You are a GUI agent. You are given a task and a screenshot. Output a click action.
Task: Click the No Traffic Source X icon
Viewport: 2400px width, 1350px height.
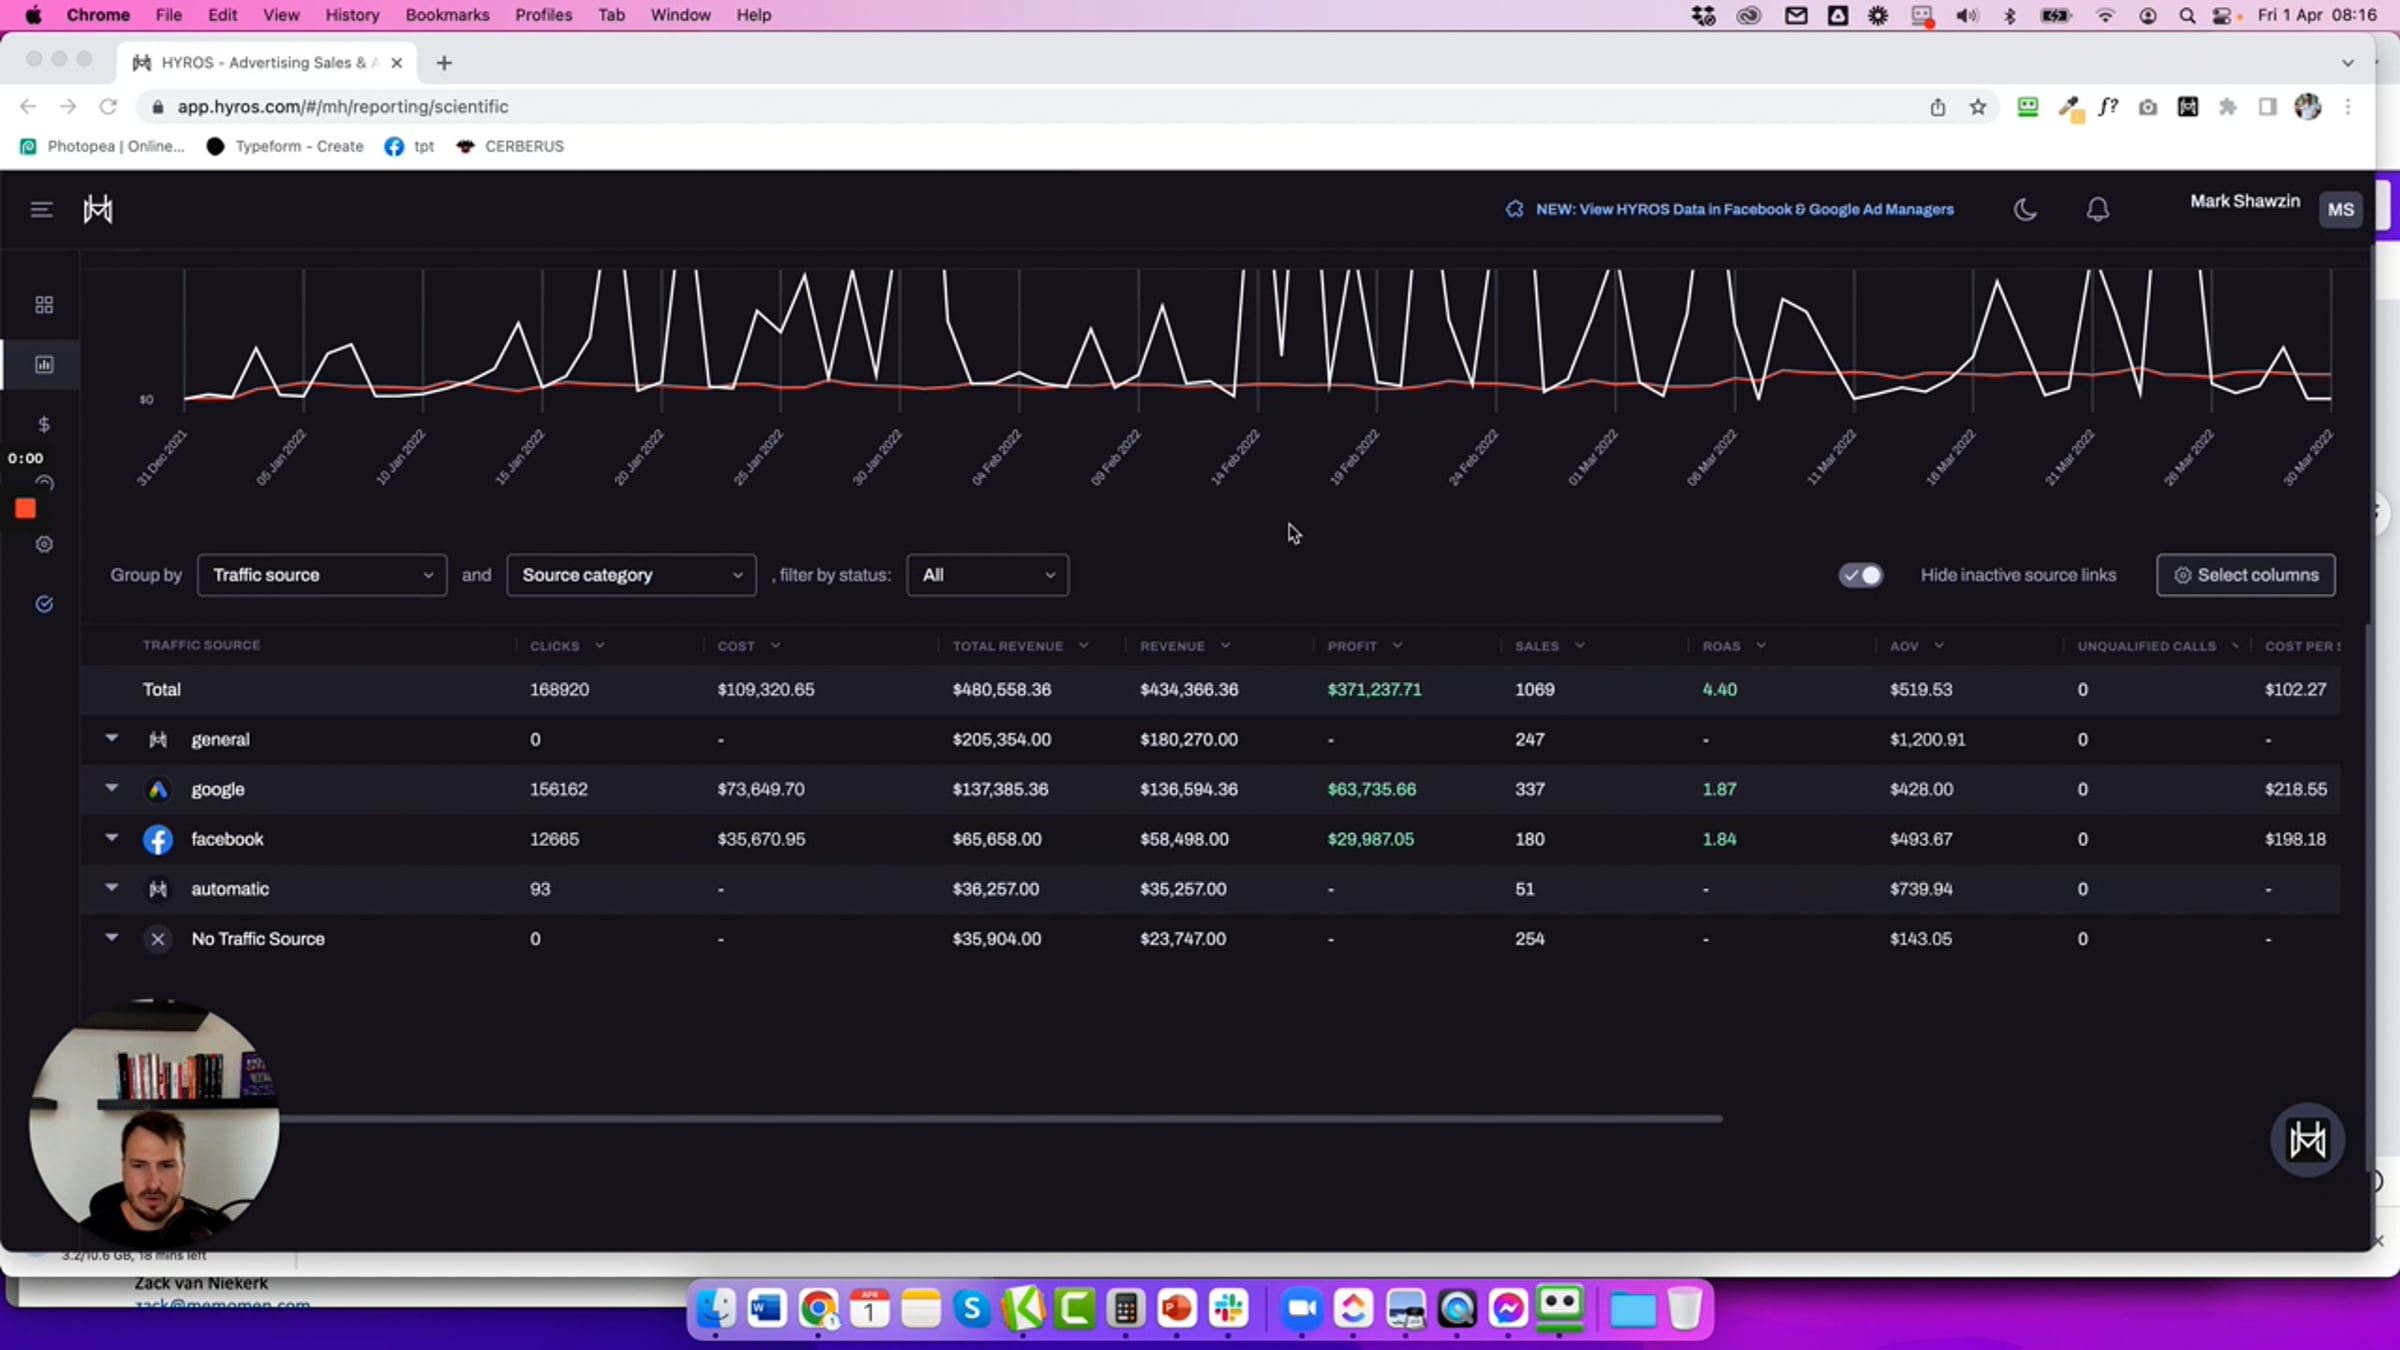pyautogui.click(x=158, y=940)
